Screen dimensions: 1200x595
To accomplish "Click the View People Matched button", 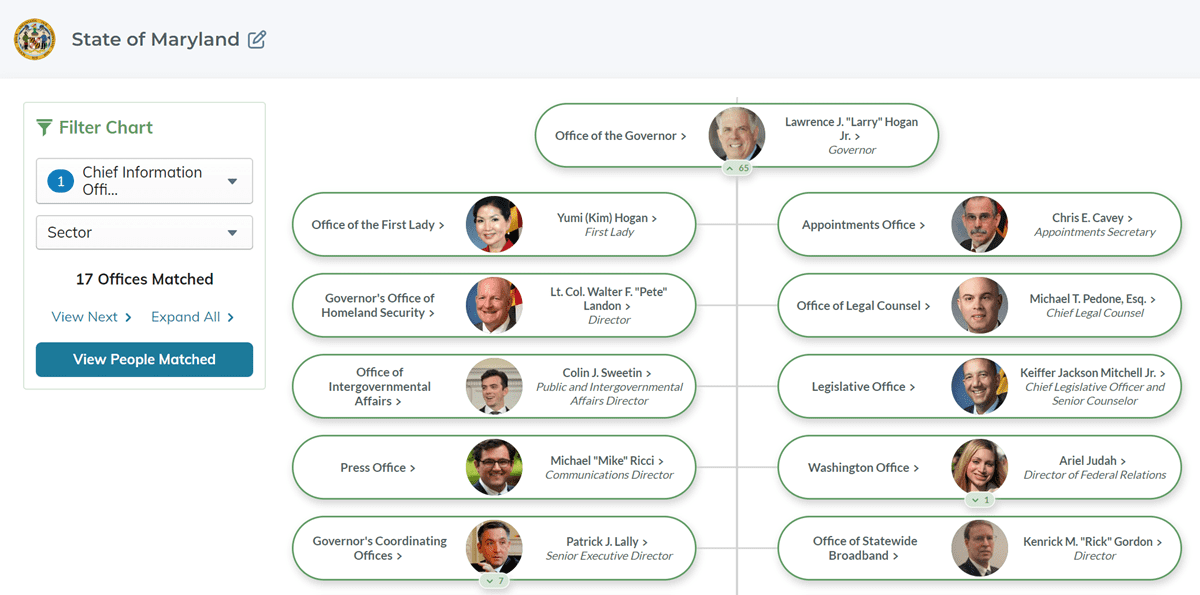I will (144, 359).
